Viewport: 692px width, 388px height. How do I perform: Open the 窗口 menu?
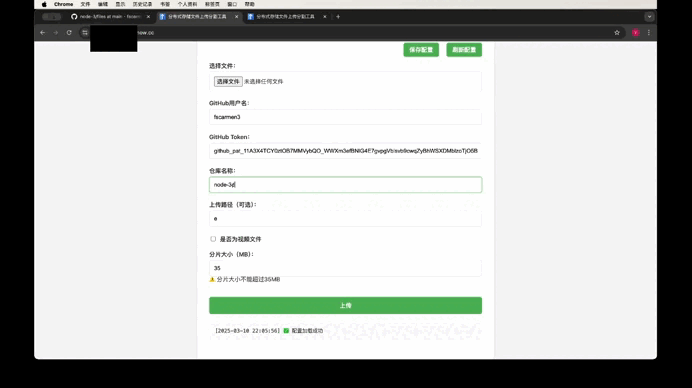pos(232,4)
